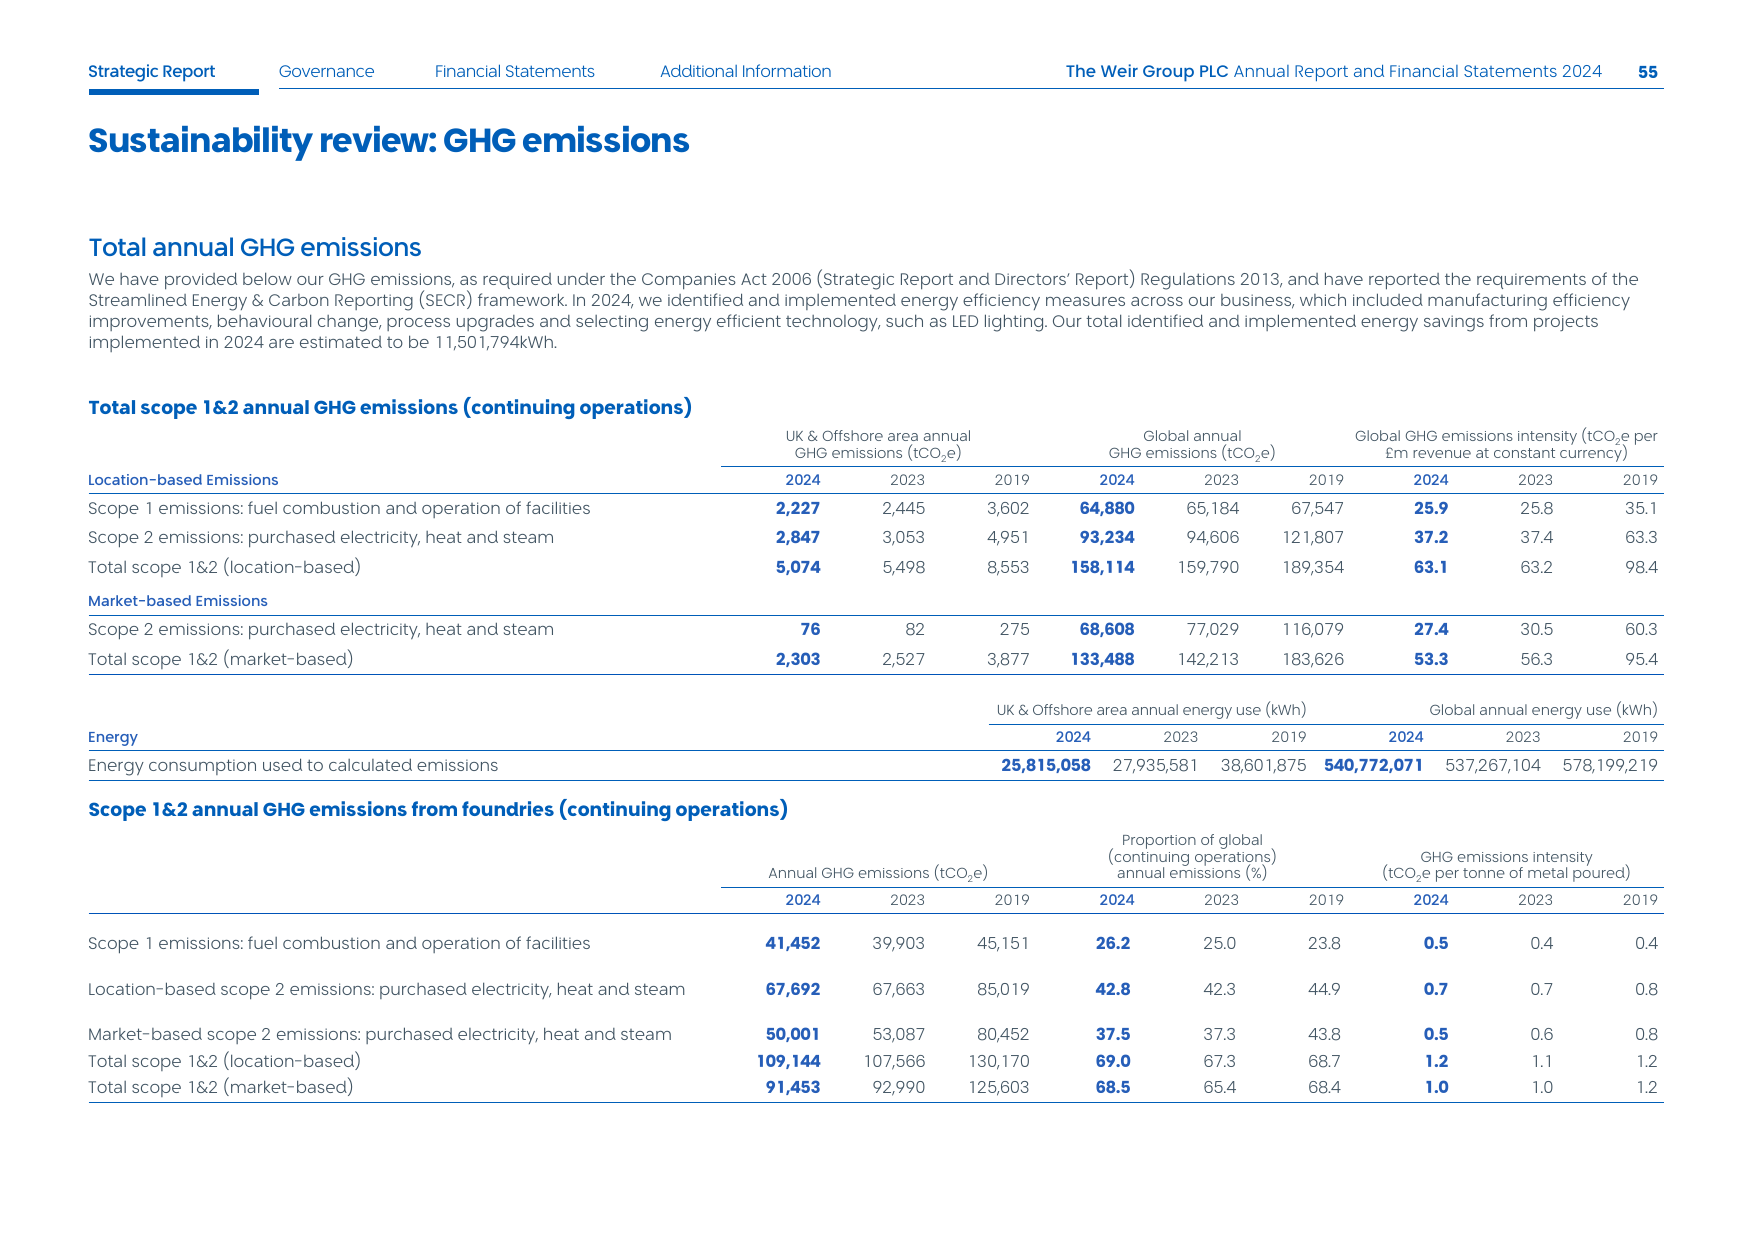Image resolution: width=1754 pixels, height=1241 pixels.
Task: Click market-based scope 2 value 68,608
Action: coord(1107,629)
